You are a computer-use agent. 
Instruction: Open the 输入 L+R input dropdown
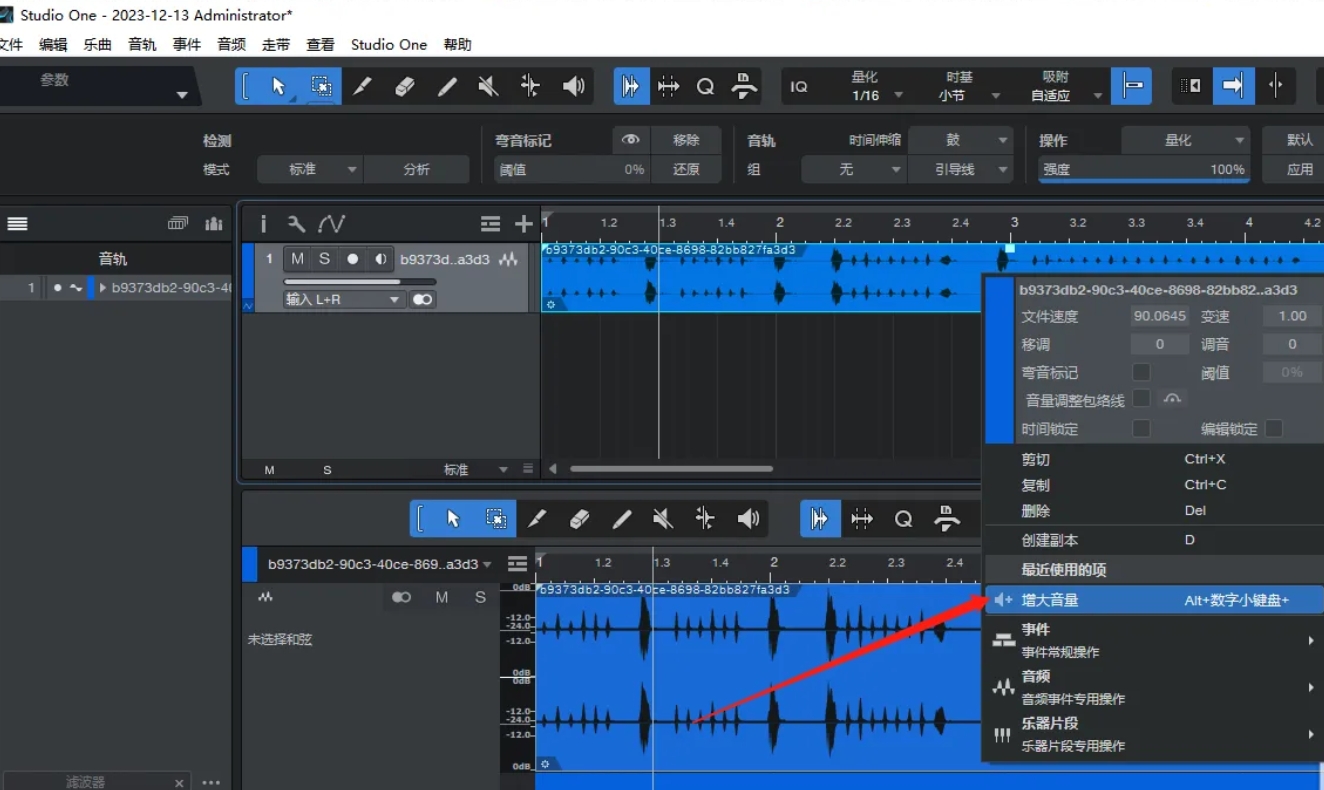click(344, 299)
